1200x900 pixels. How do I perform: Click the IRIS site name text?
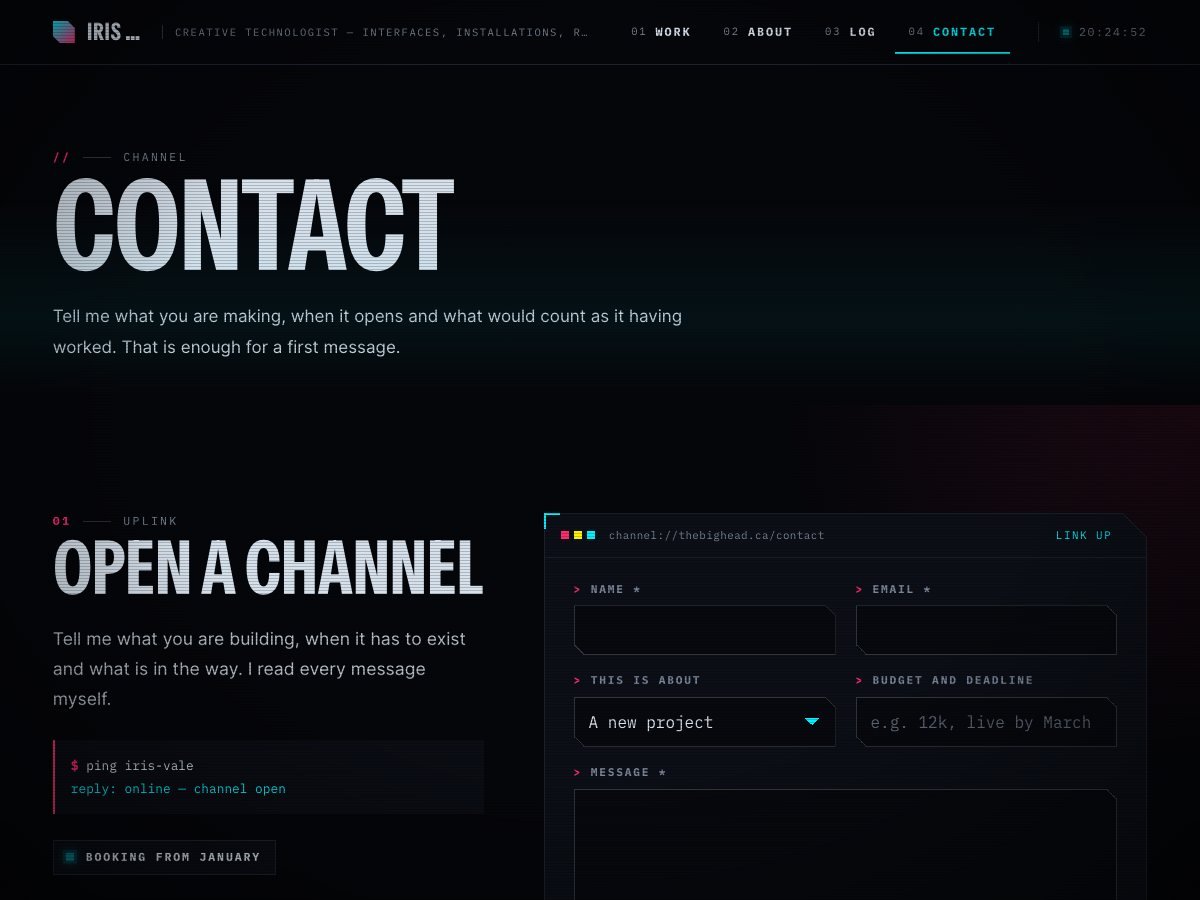[x=113, y=32]
